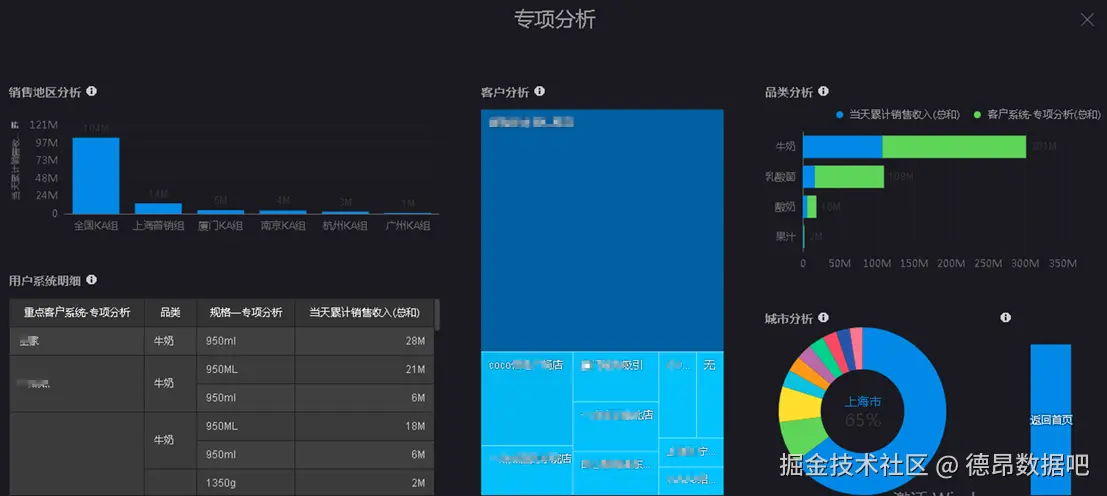Click the 用户系统明细 table scrollbar
This screenshot has width=1107, height=496.
(438, 315)
